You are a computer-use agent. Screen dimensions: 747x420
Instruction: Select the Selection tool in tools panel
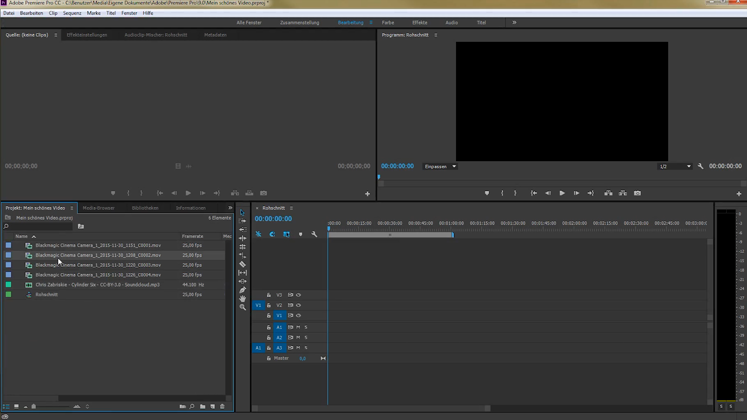(242, 212)
